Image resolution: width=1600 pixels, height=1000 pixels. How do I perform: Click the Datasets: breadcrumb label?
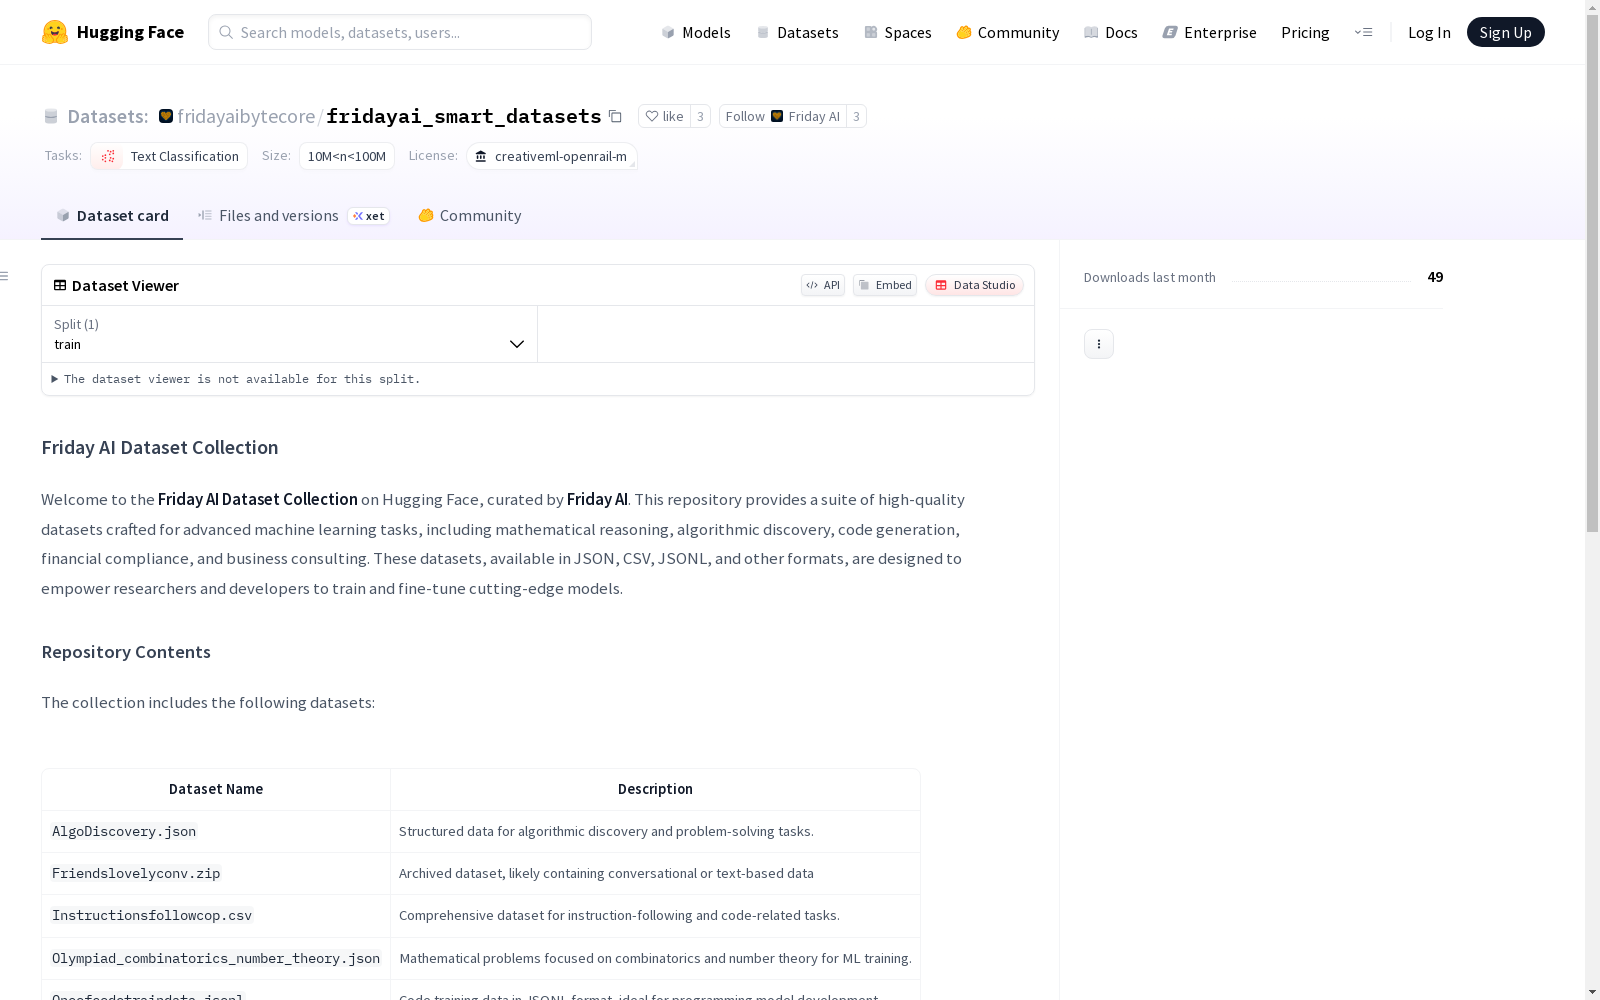coord(107,116)
